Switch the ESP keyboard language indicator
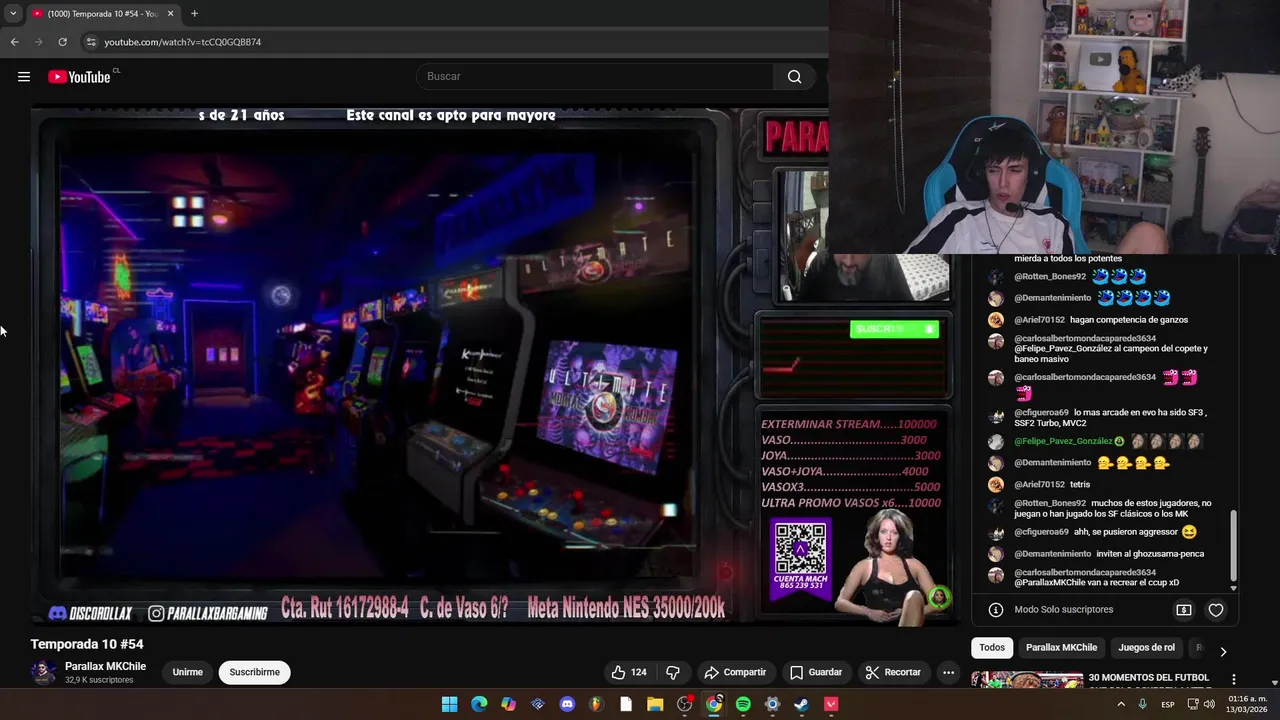This screenshot has width=1280, height=720. [1167, 704]
